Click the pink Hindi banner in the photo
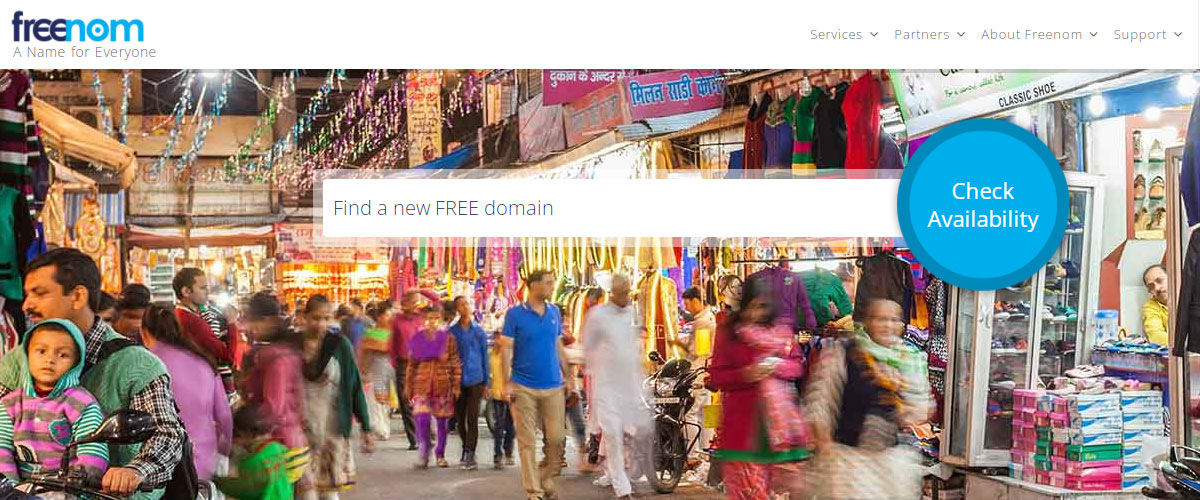 [x=674, y=94]
